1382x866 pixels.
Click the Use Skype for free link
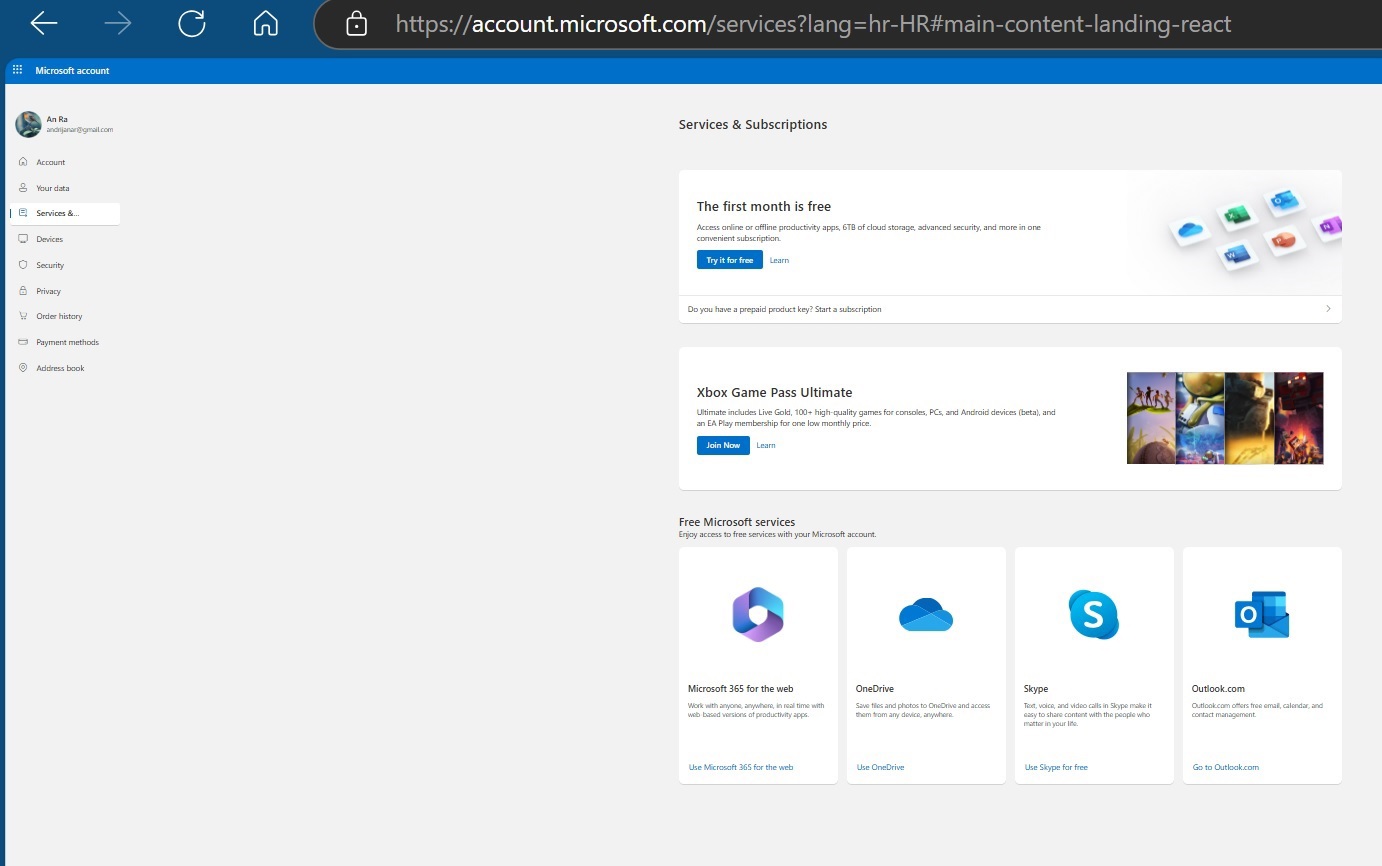[x=1056, y=767]
